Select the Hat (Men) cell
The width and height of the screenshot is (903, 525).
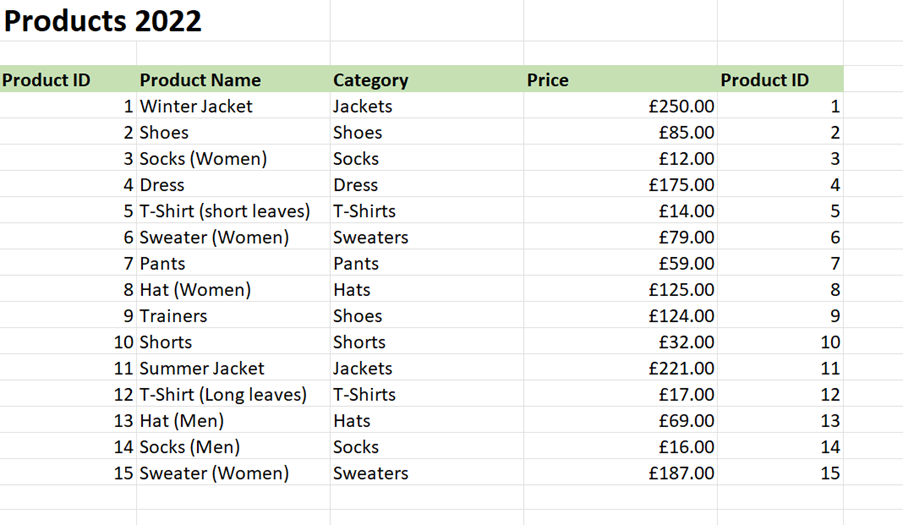click(x=233, y=420)
